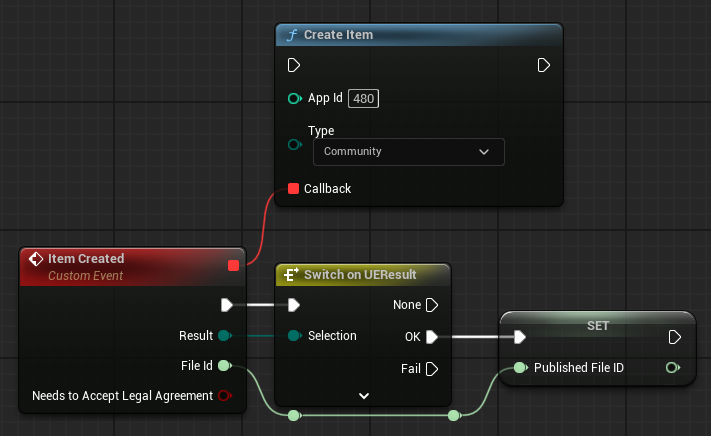The width and height of the screenshot is (711, 436).
Task: Click the Create Item input execution pin
Action: (294, 65)
